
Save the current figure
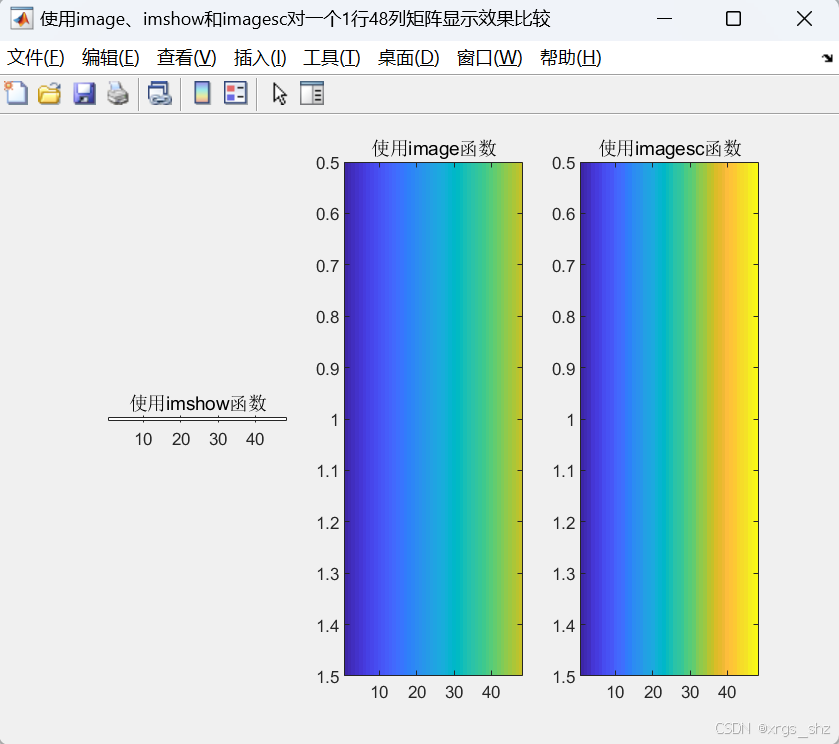point(84,93)
